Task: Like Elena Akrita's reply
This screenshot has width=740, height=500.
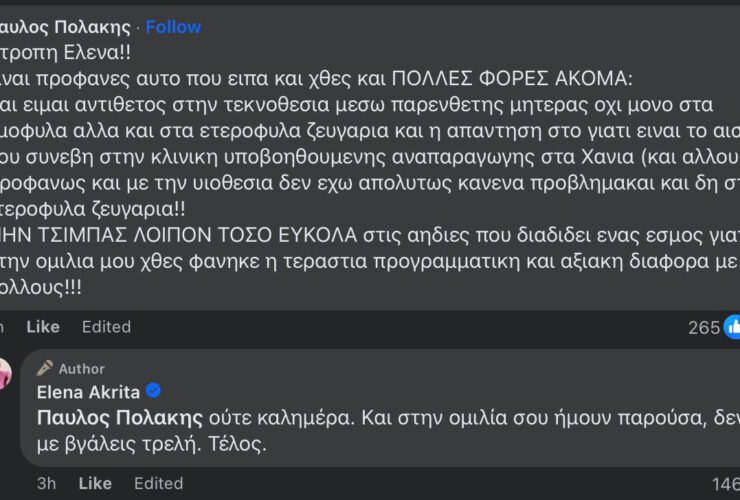Action: tap(95, 483)
